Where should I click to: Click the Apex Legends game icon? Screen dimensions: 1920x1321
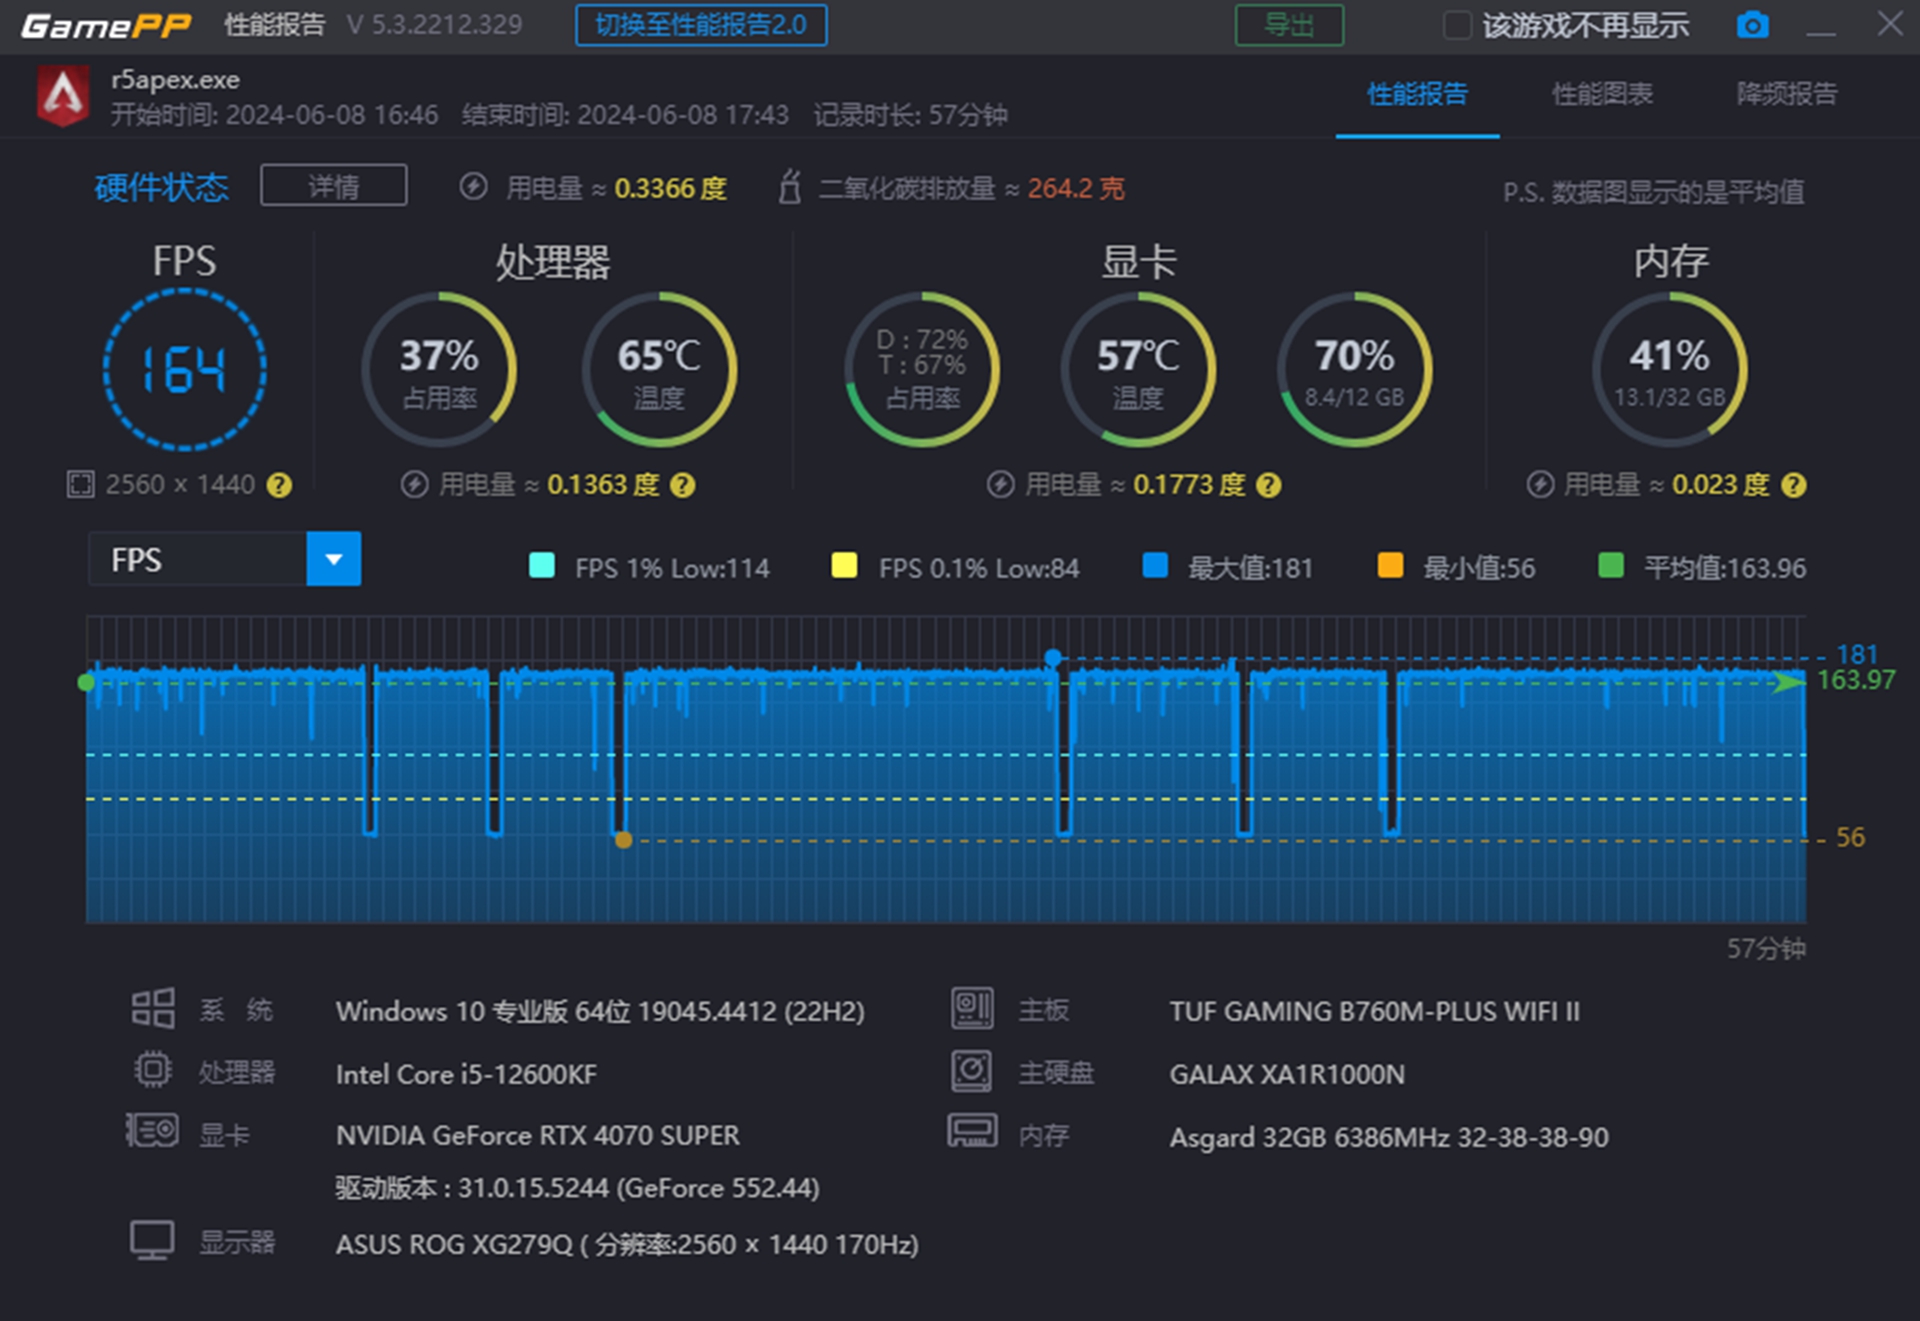point(63,96)
